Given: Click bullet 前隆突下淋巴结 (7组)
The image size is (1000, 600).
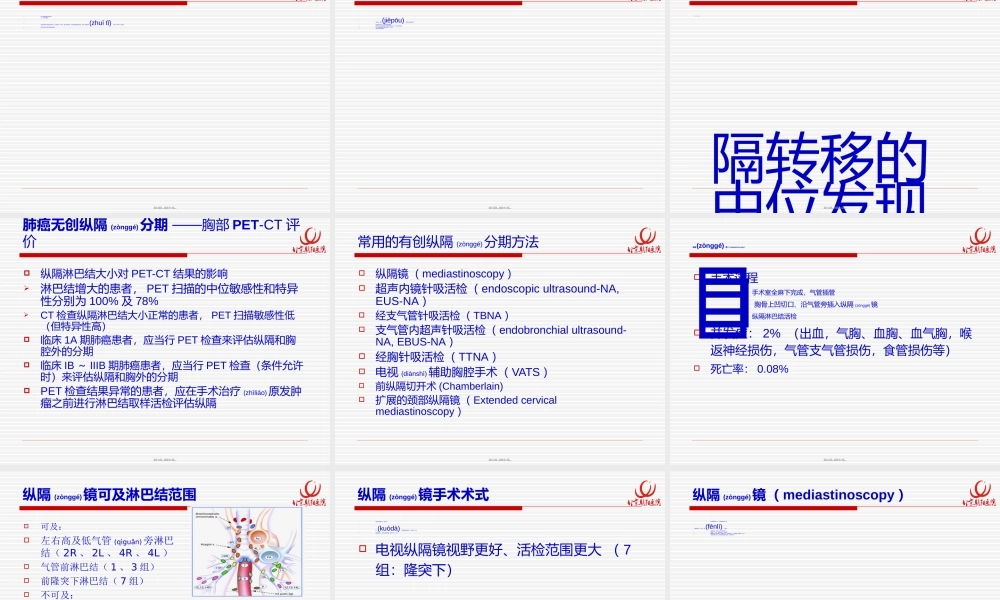Looking at the screenshot, I should 92,581.
